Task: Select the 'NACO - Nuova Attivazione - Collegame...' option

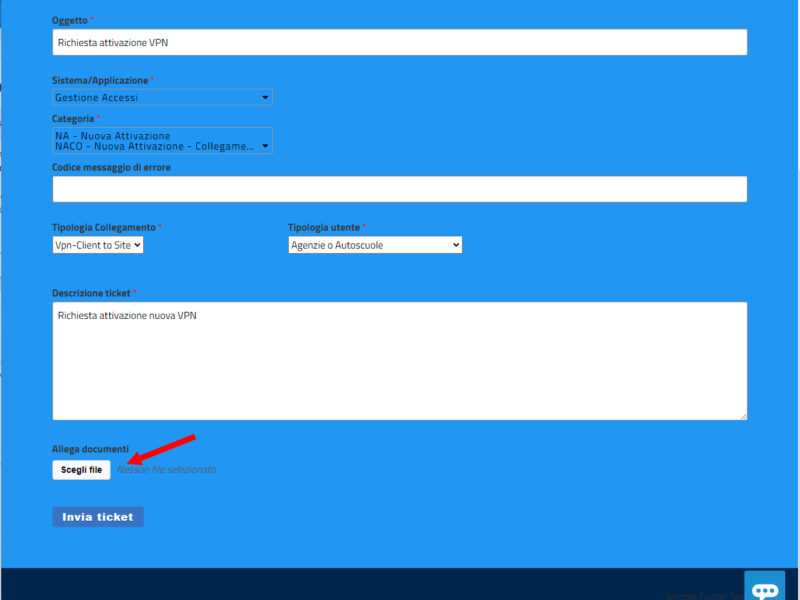Action: (154, 146)
